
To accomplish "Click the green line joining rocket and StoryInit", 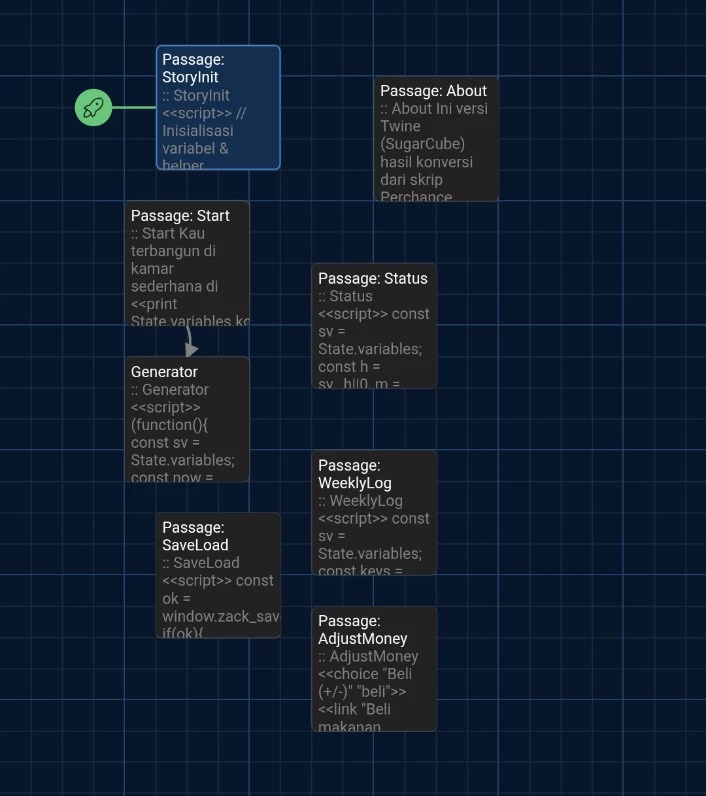I will click(134, 107).
